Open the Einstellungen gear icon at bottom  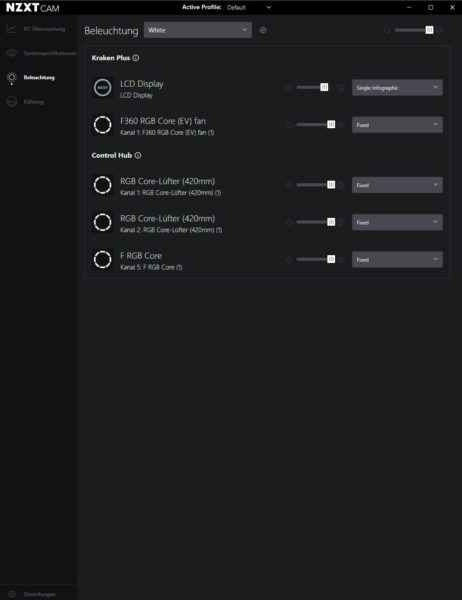coord(12,594)
